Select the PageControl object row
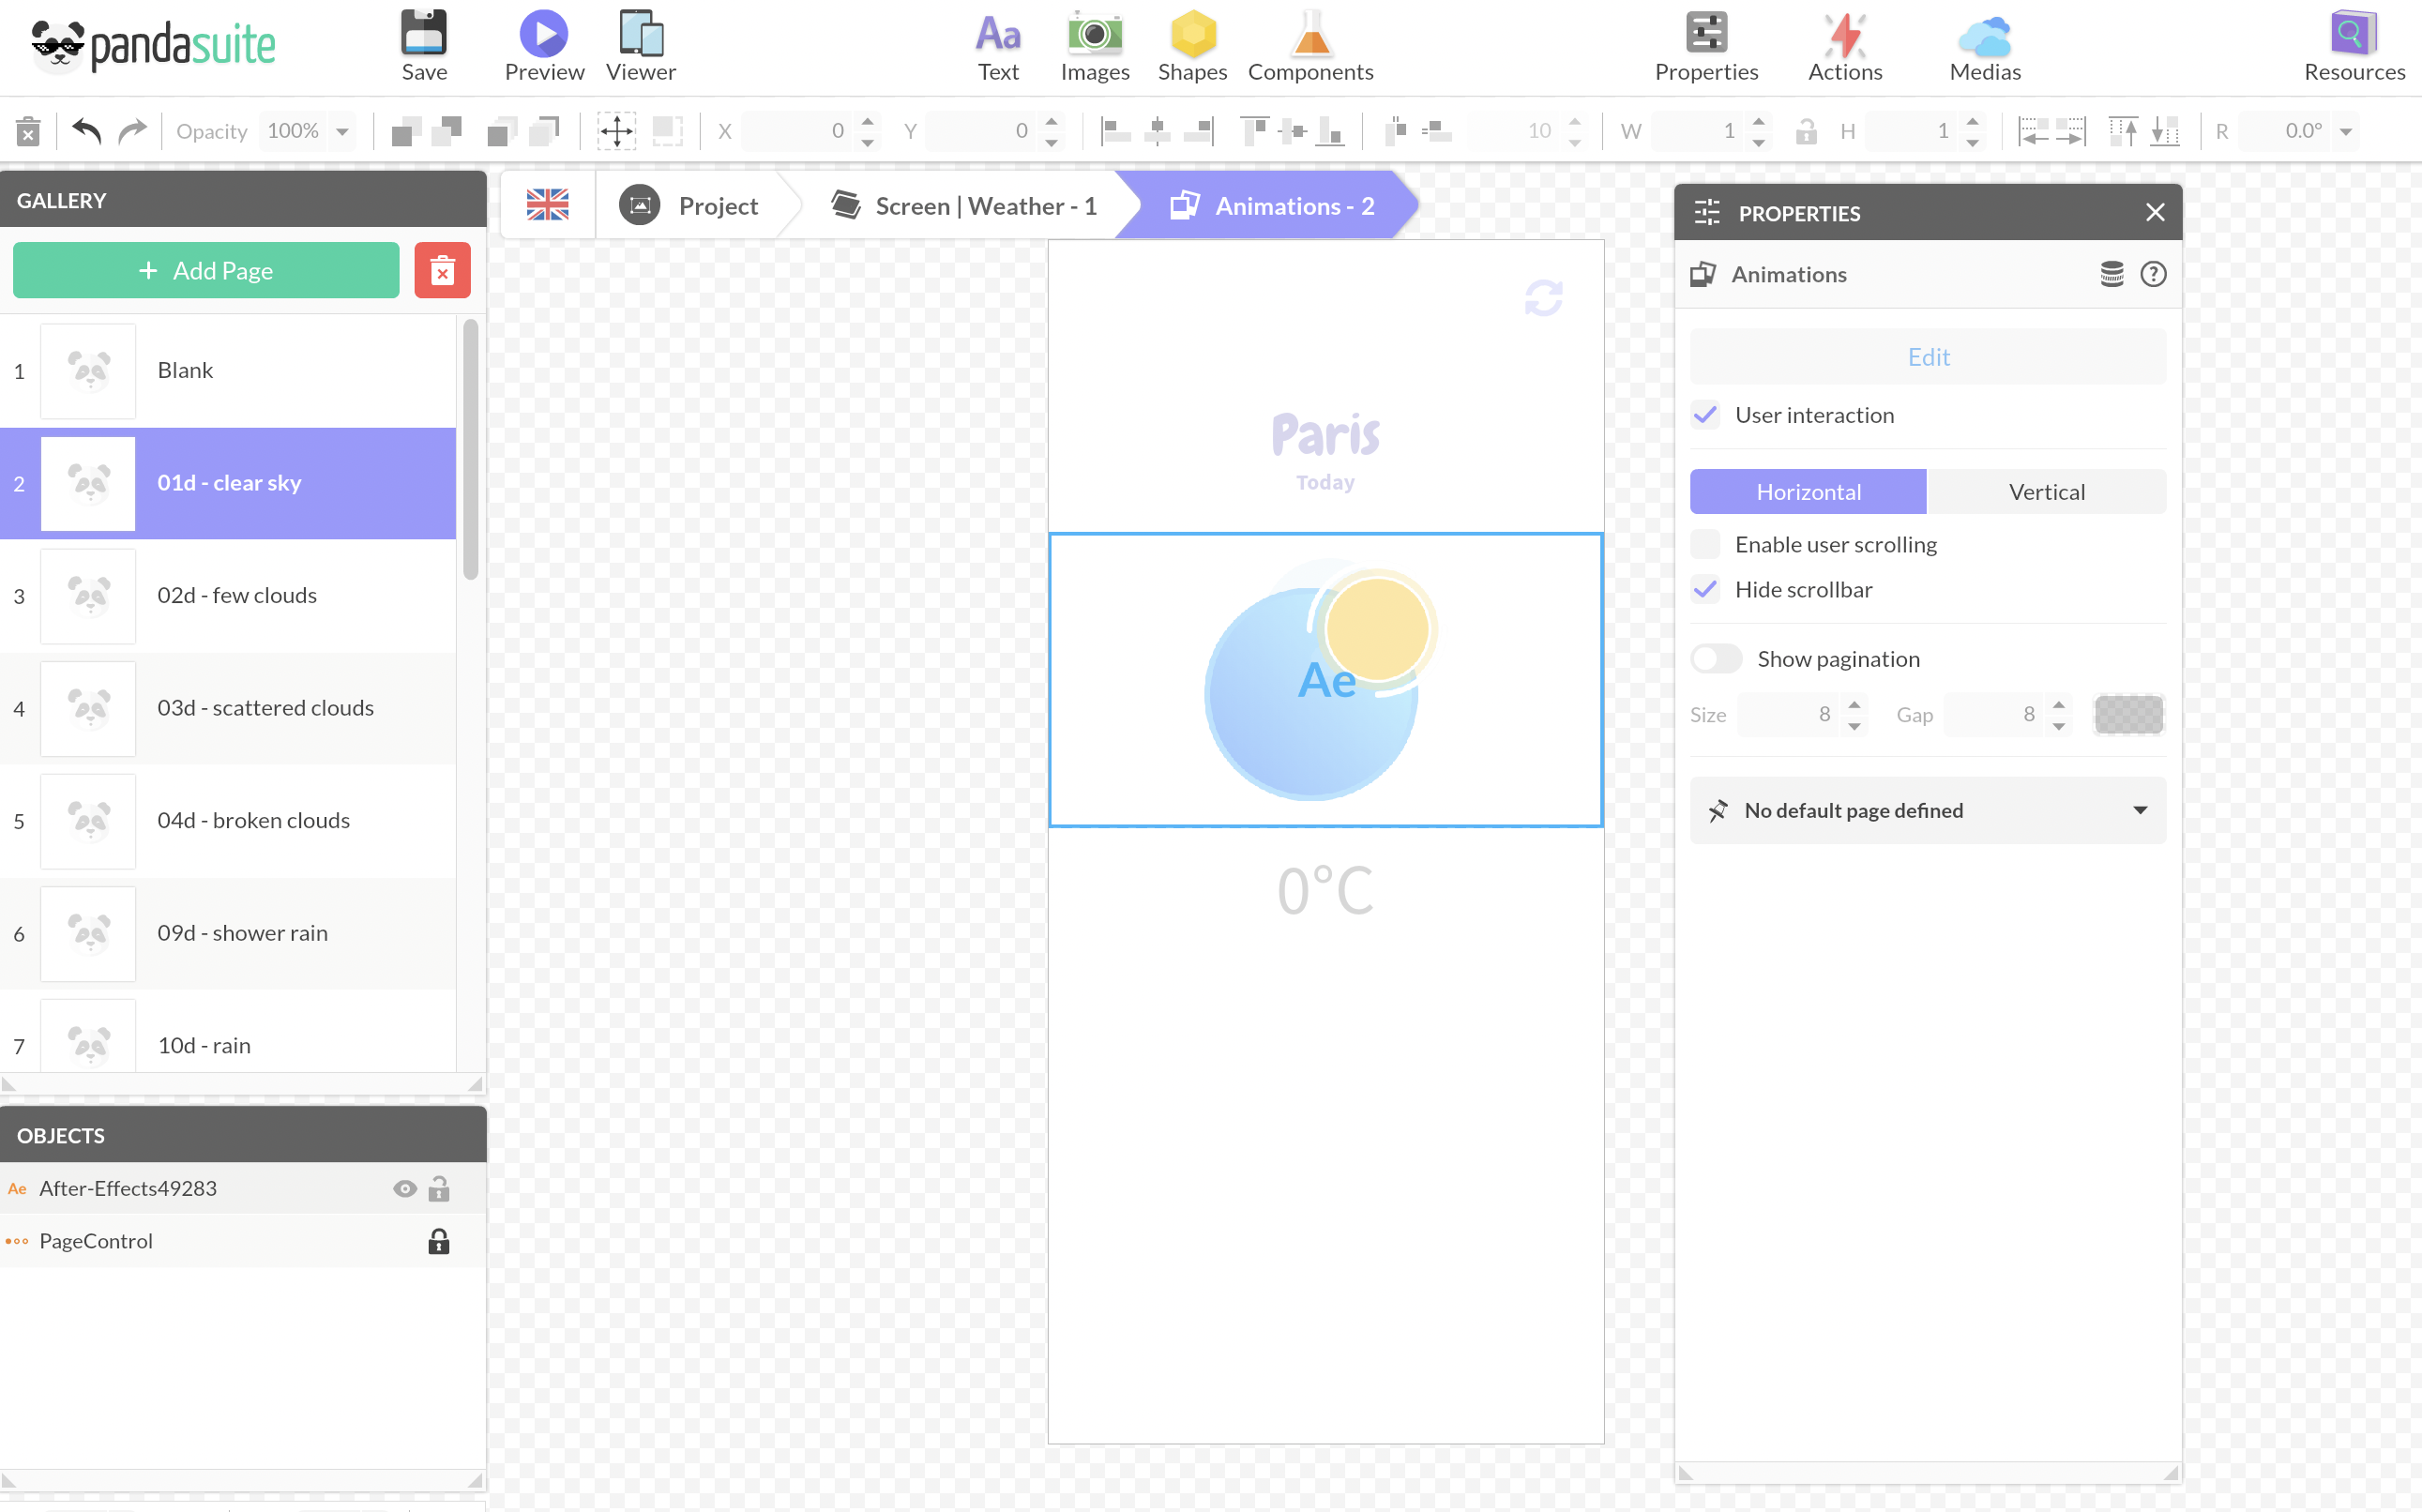Screen dimensions: 2422x1512 coord(243,1241)
